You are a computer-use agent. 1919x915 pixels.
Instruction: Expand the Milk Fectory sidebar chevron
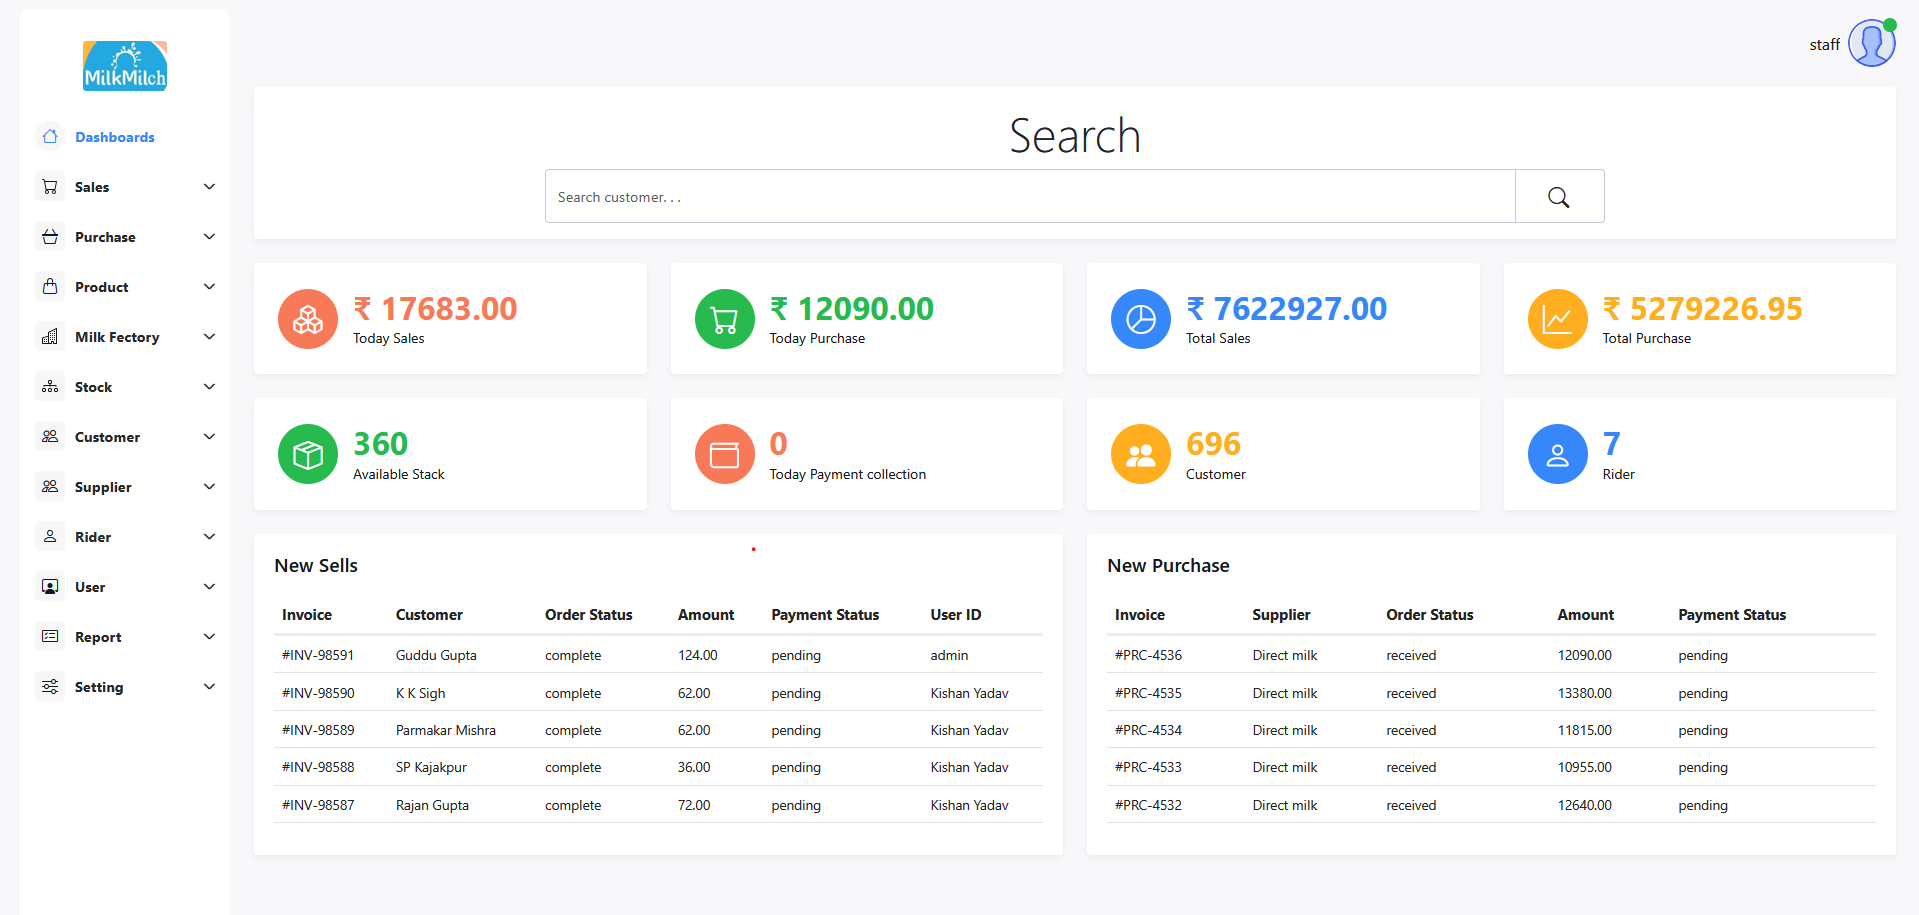pos(209,337)
